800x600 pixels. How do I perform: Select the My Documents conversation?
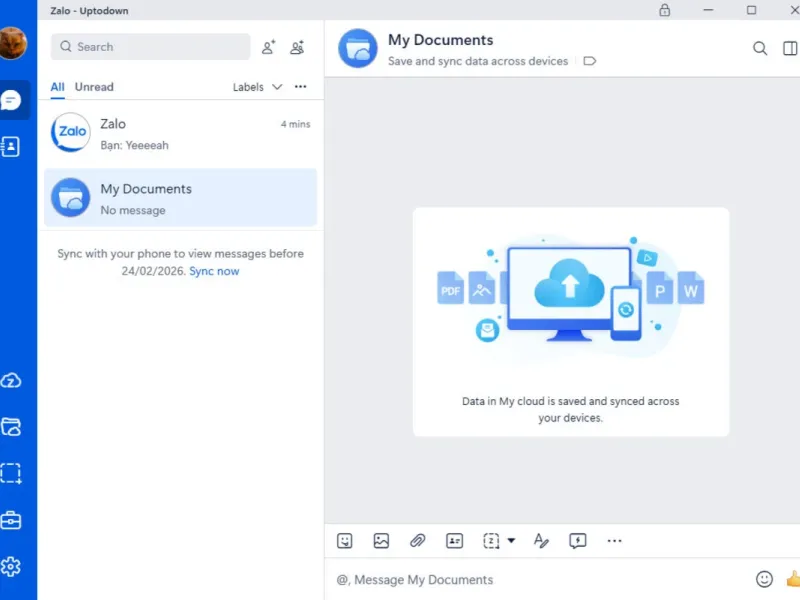pos(181,197)
